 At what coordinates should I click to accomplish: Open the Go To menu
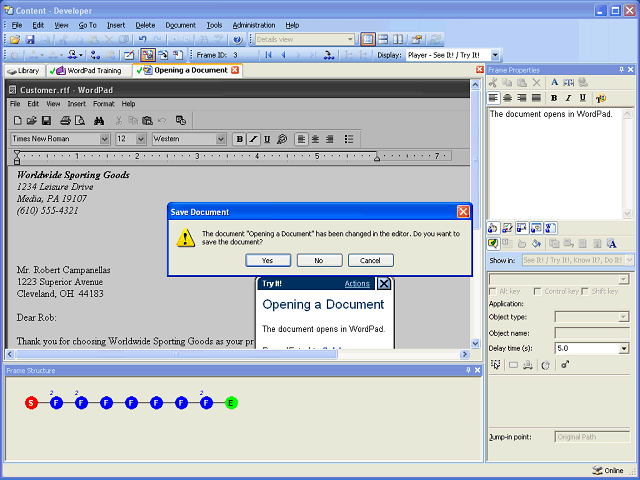point(87,25)
